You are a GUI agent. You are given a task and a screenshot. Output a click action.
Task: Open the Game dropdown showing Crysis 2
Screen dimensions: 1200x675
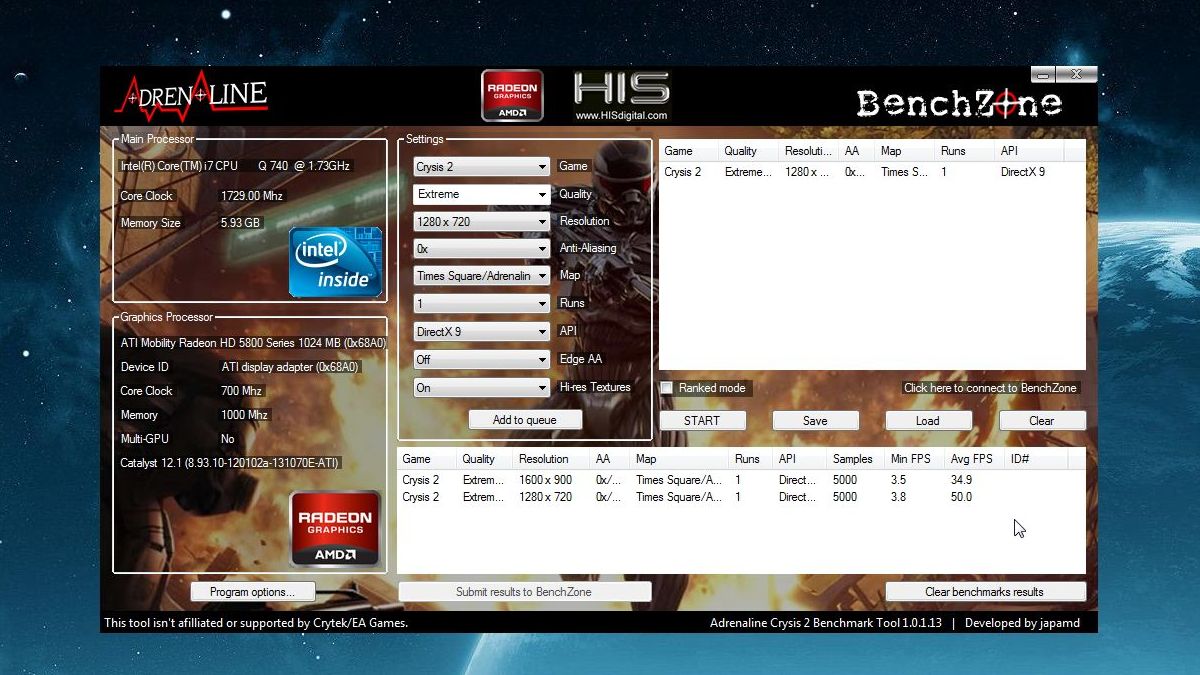(482, 167)
